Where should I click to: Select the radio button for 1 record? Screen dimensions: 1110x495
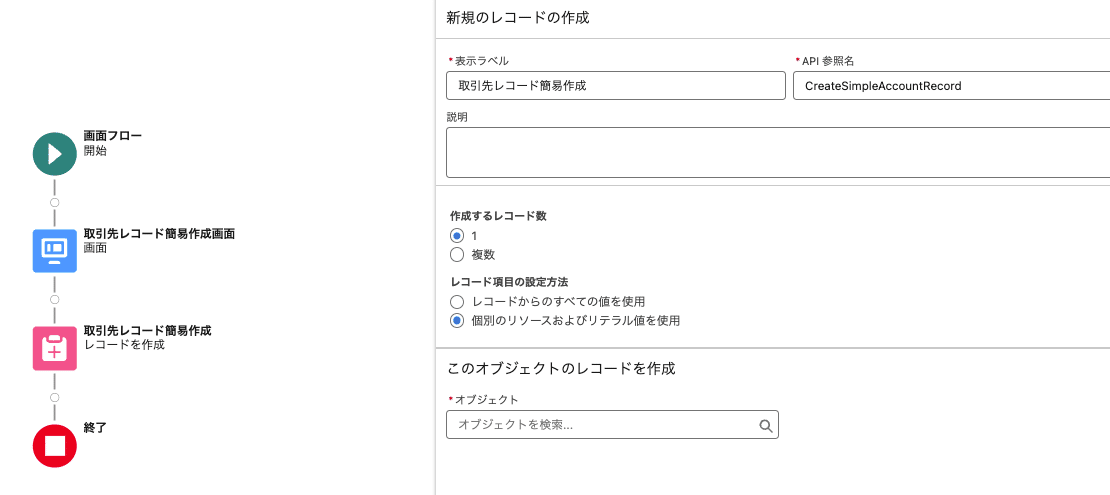457,236
